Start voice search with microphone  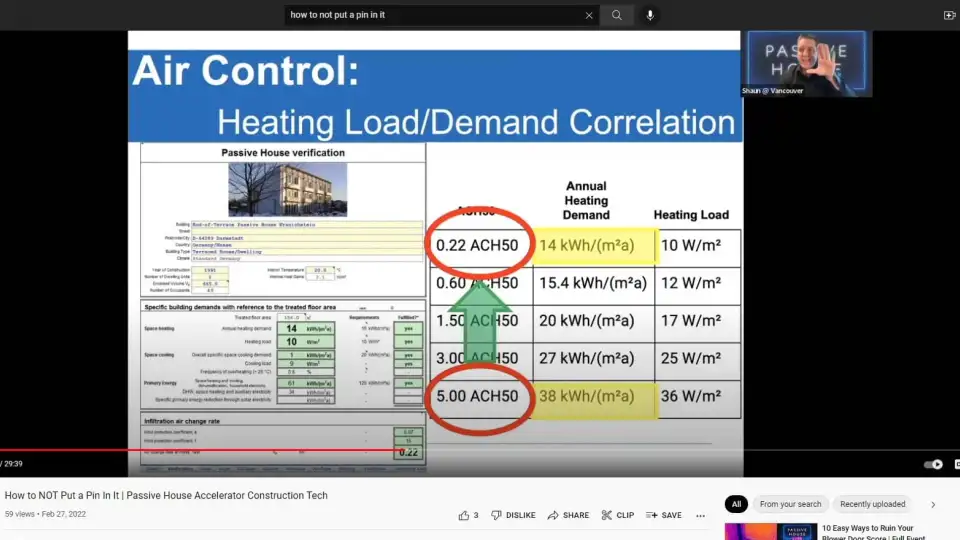click(650, 15)
